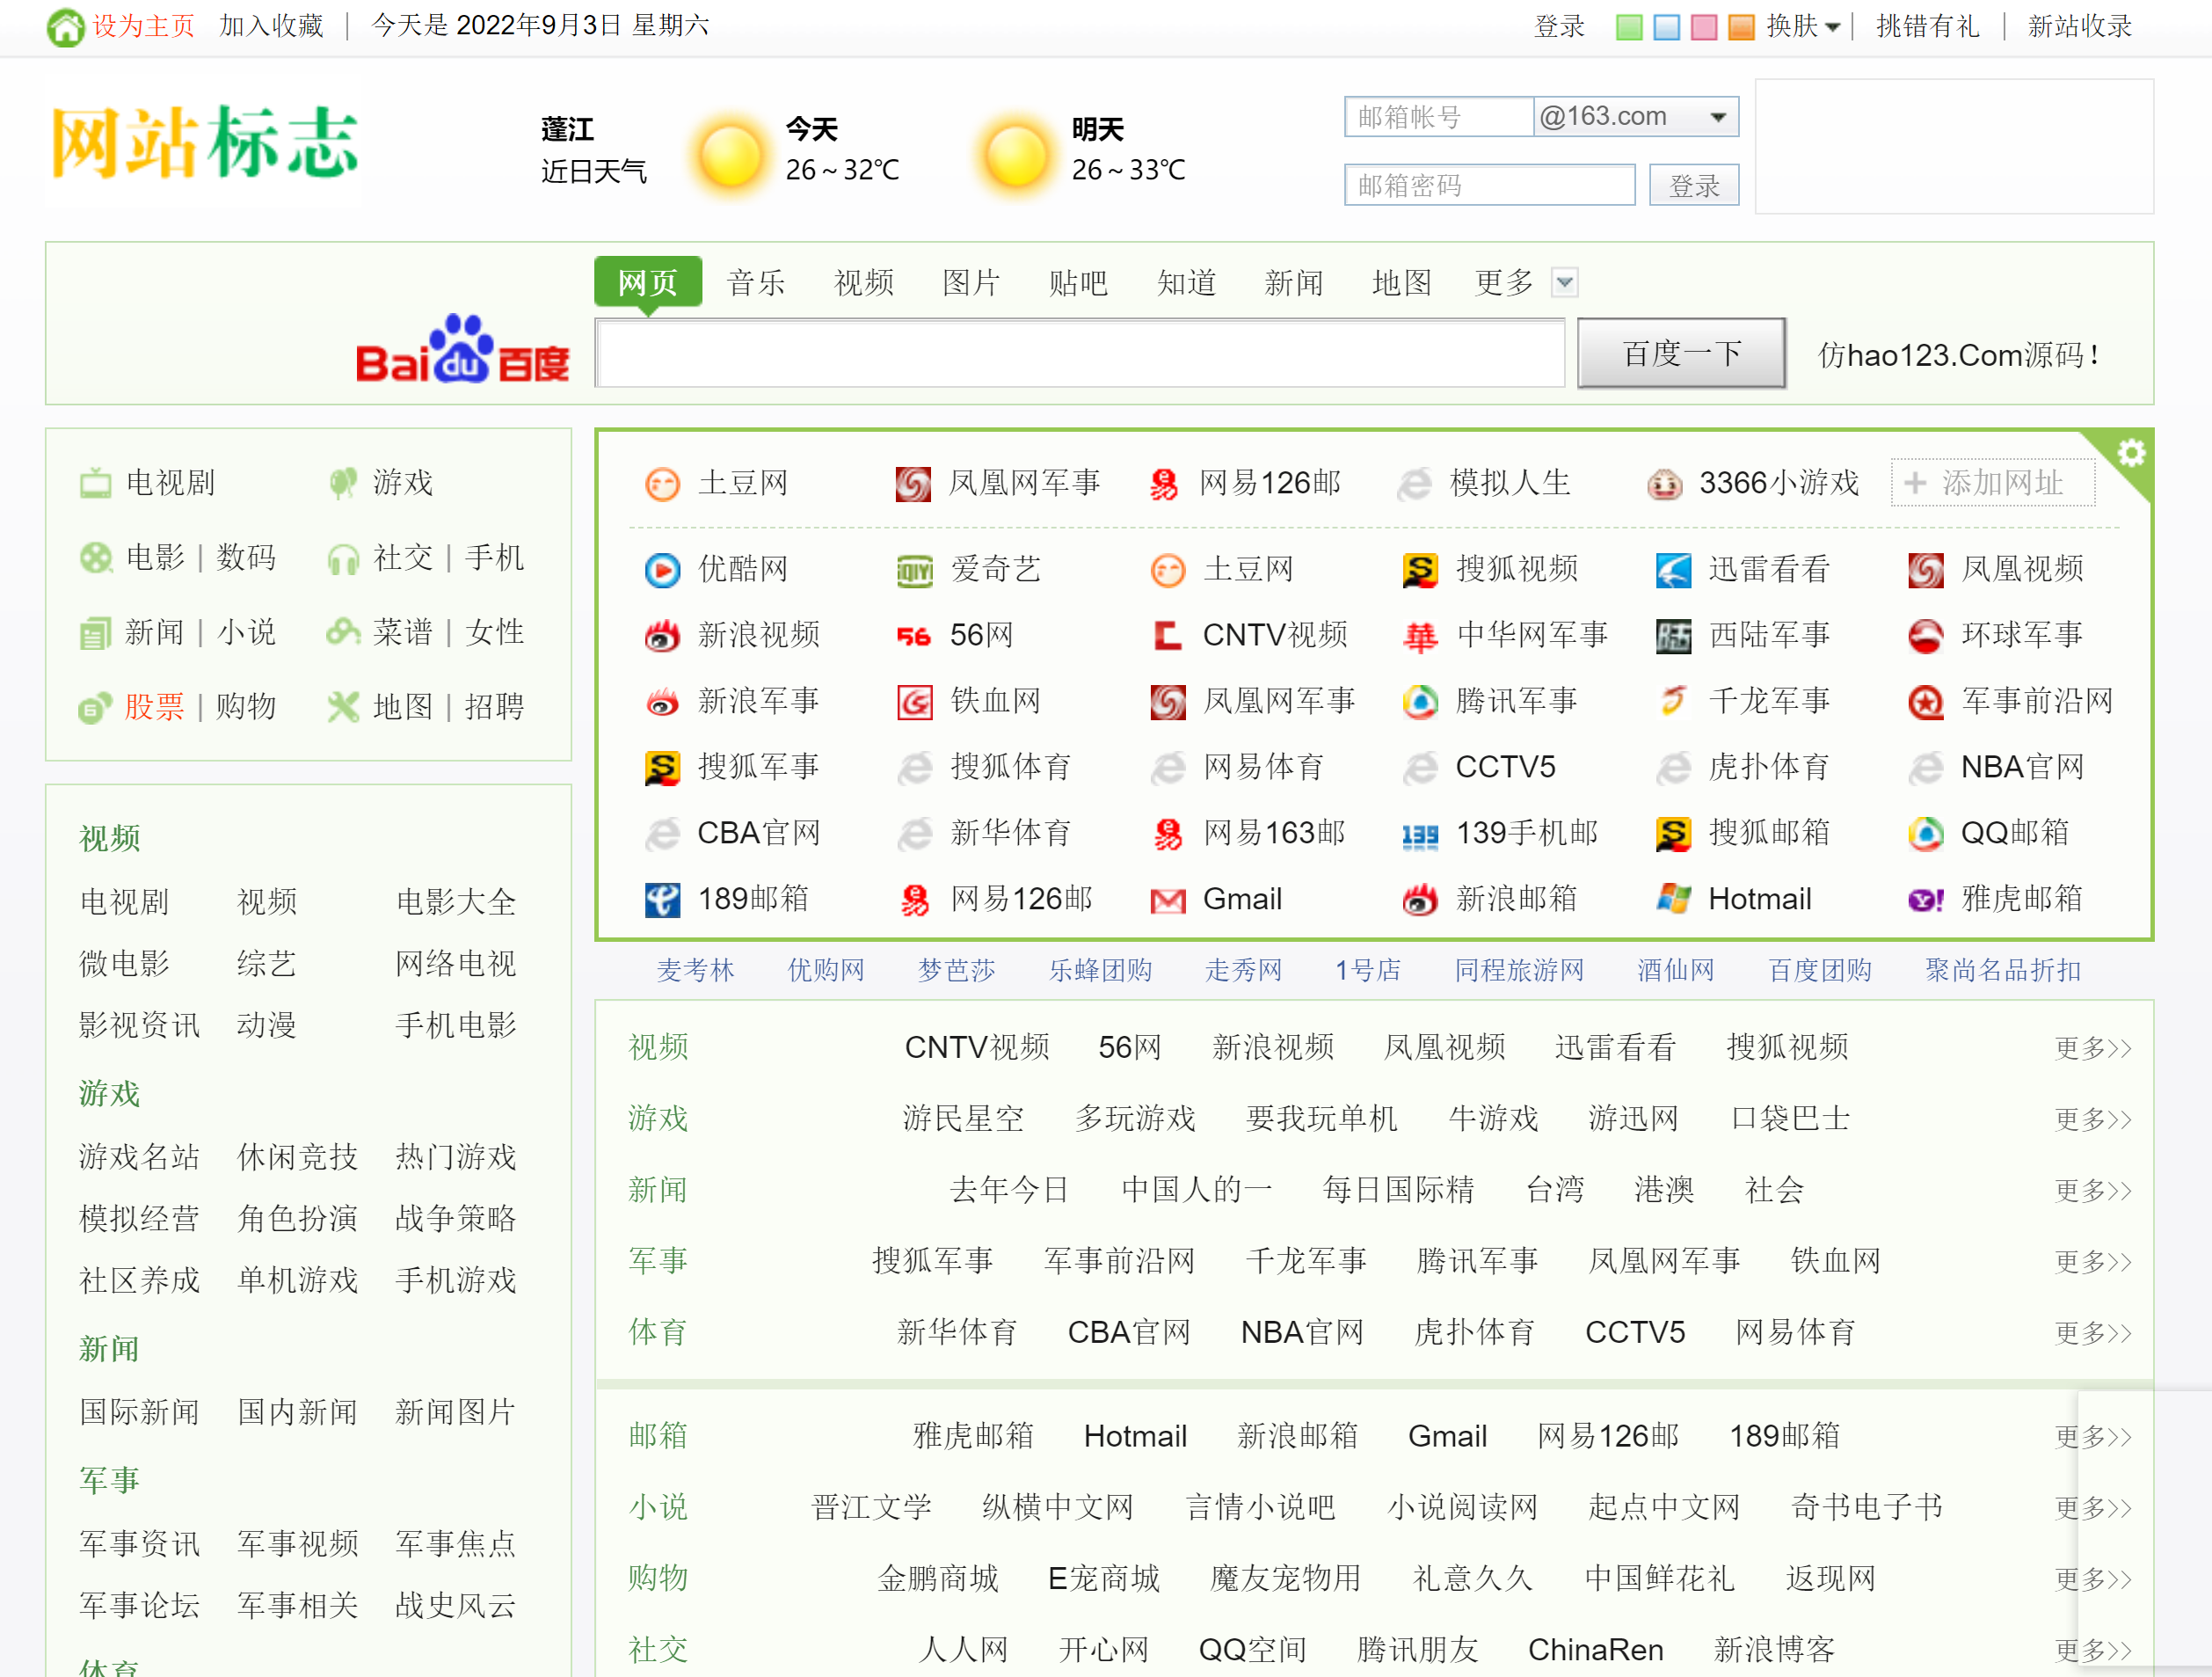Viewport: 2212px width, 1677px height.
Task: Expand 更多>> in the 新闻 row
Action: point(2093,1190)
